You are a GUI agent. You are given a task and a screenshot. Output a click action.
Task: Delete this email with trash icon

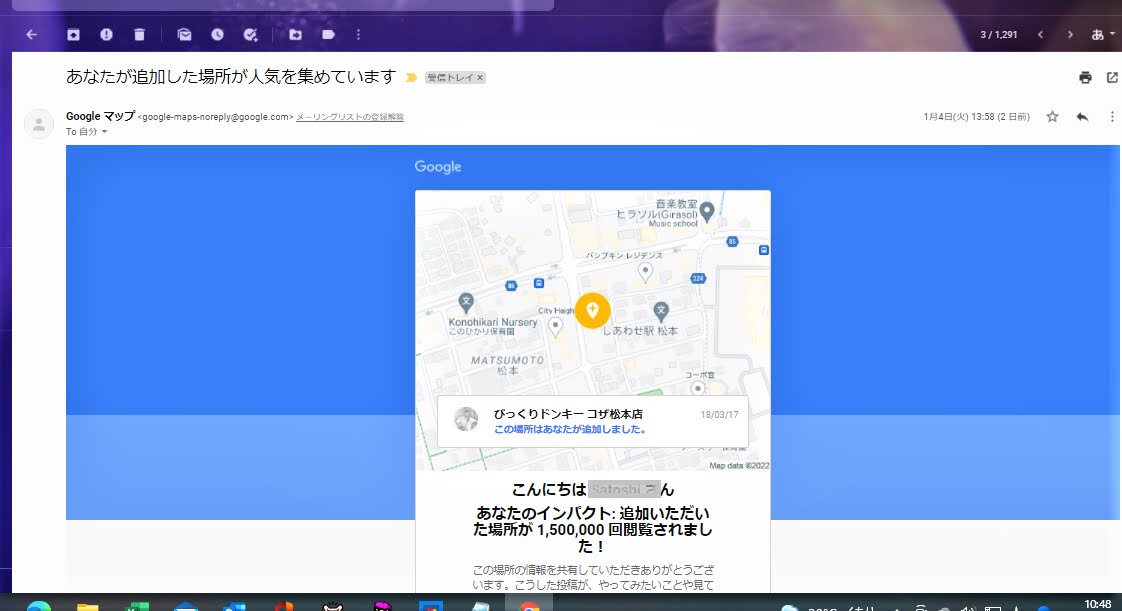click(140, 34)
